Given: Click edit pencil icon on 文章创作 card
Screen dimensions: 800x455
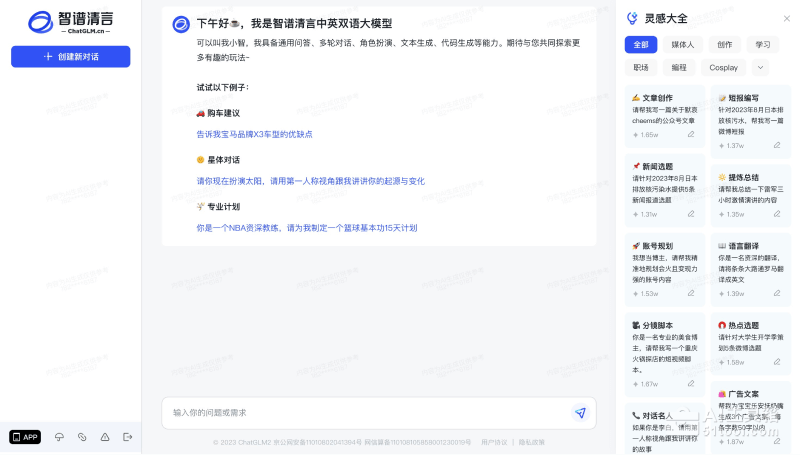Looking at the screenshot, I should coord(691,133).
